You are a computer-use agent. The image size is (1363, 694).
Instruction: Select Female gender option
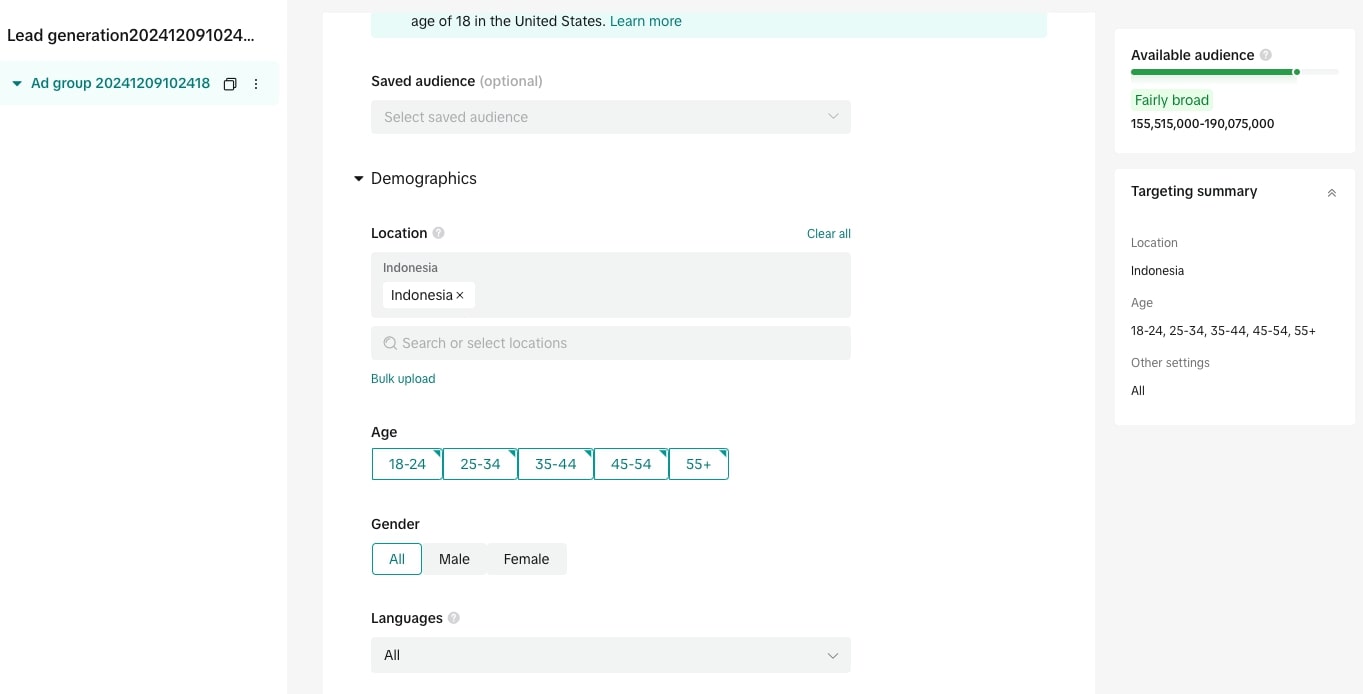[x=526, y=559]
